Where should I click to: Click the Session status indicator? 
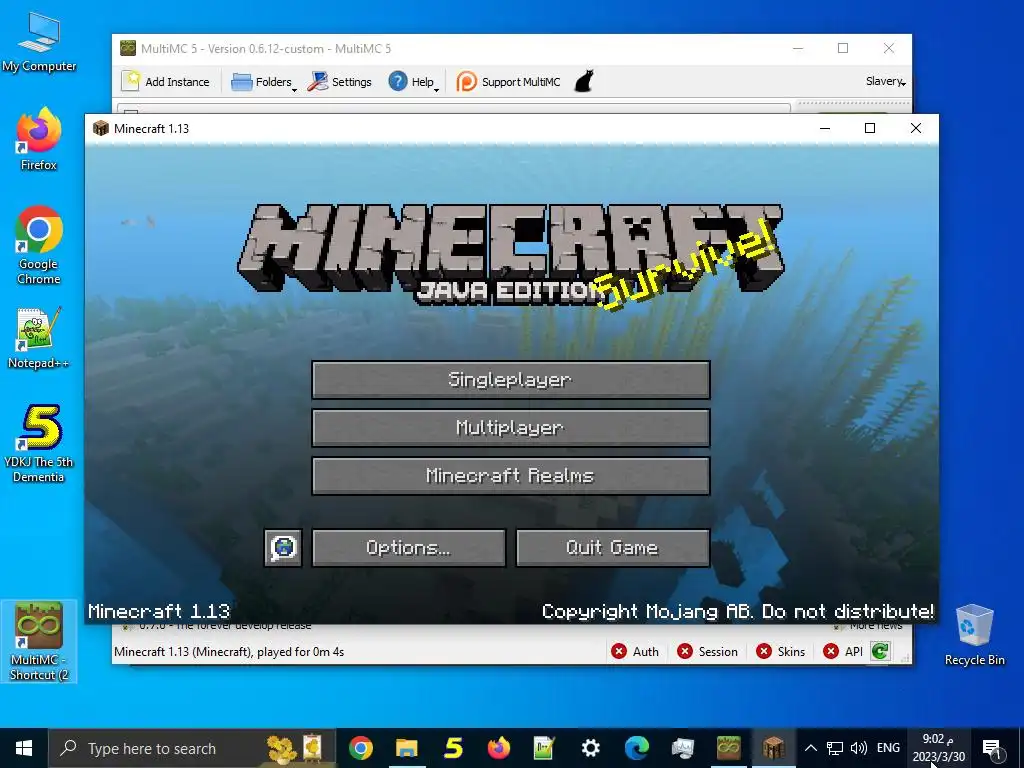pos(707,652)
